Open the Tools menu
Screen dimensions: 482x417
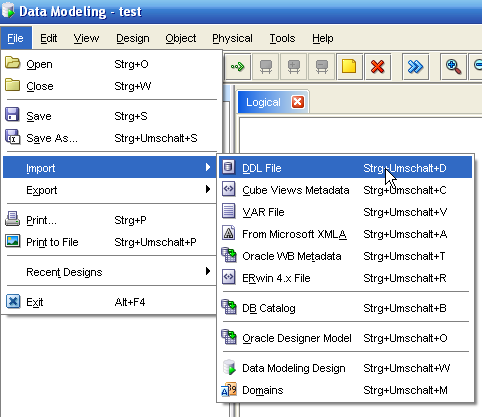pyautogui.click(x=282, y=38)
